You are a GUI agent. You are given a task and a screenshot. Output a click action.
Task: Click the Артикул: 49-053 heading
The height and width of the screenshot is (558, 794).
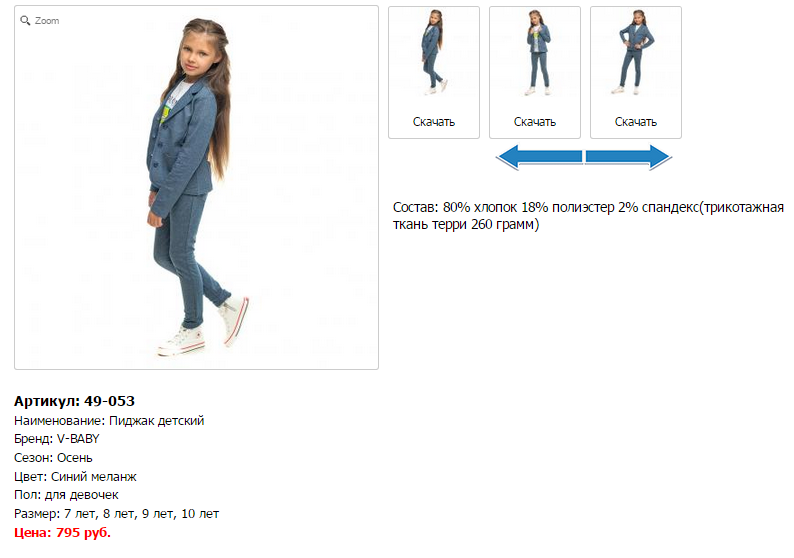coord(74,401)
